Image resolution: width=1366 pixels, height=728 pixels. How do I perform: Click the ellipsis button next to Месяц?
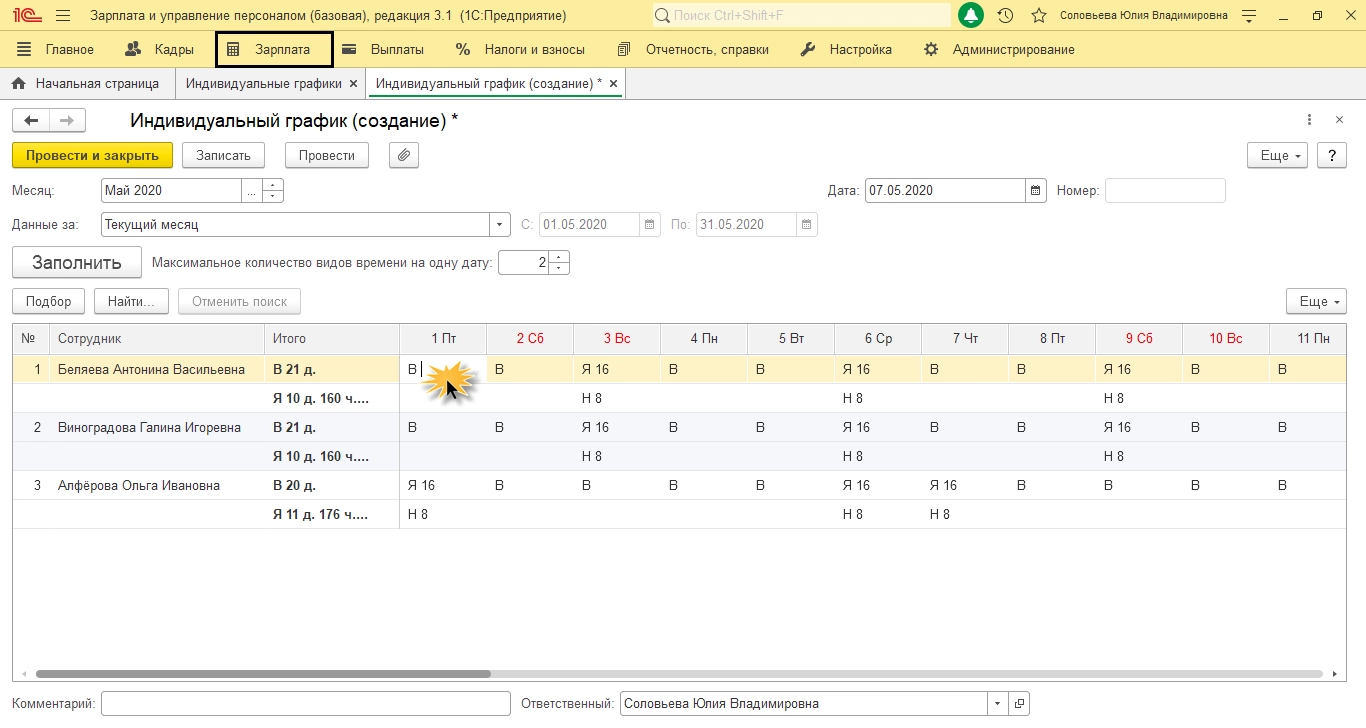pos(251,191)
